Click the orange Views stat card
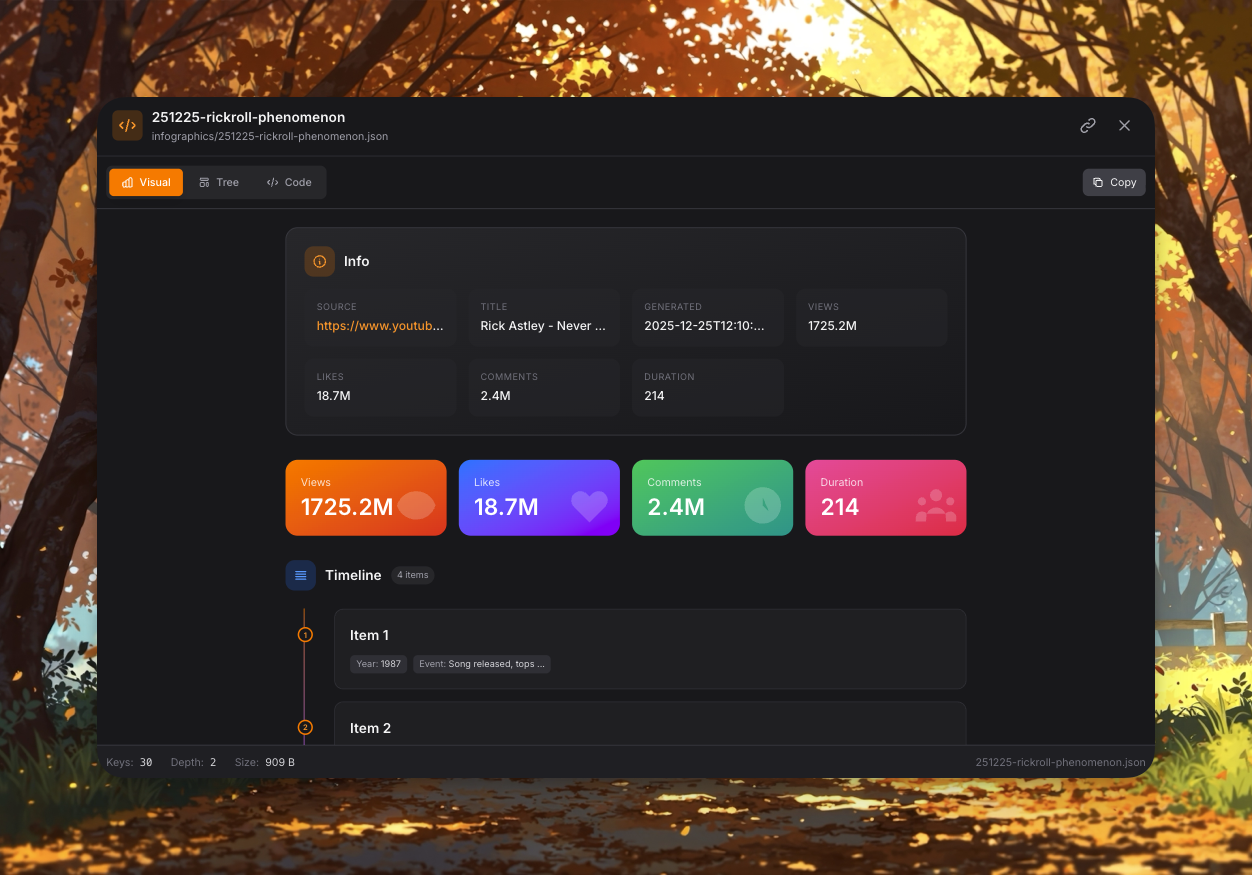Image resolution: width=1252 pixels, height=875 pixels. (366, 498)
